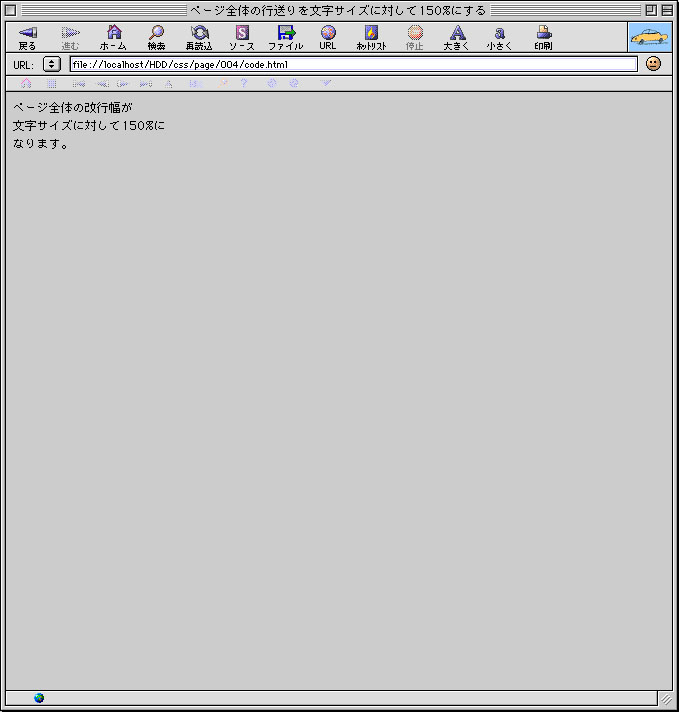Click the checkmark icon in link bar
The width and height of the screenshot is (679, 712).
(326, 83)
